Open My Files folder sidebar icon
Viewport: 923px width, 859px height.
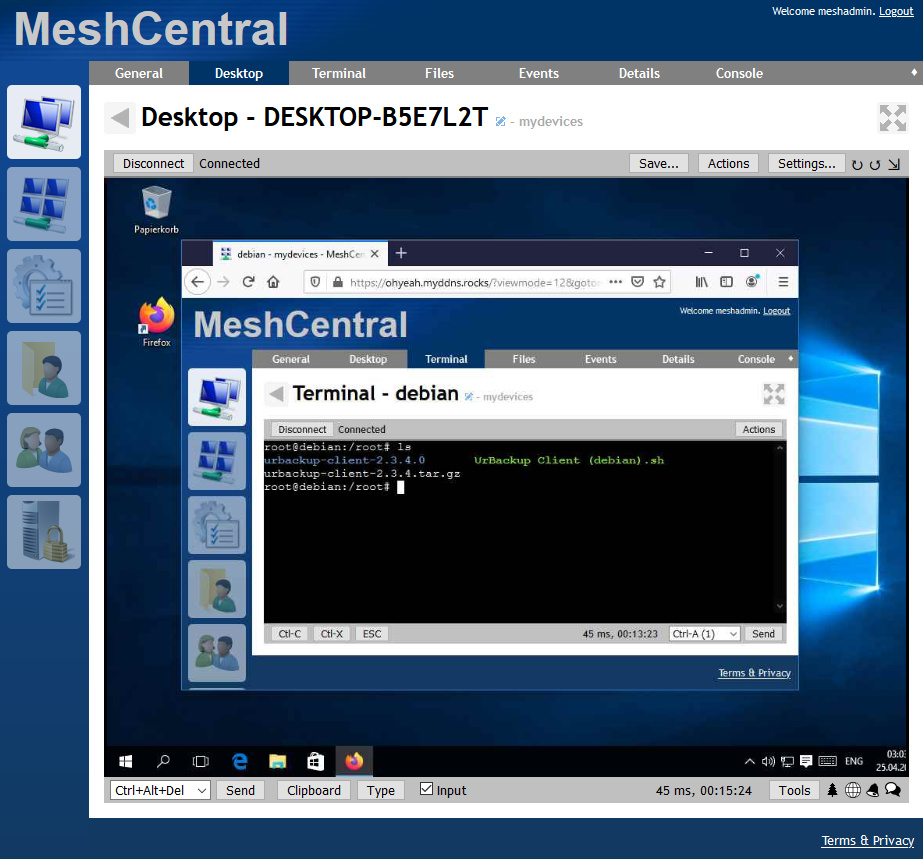point(44,367)
